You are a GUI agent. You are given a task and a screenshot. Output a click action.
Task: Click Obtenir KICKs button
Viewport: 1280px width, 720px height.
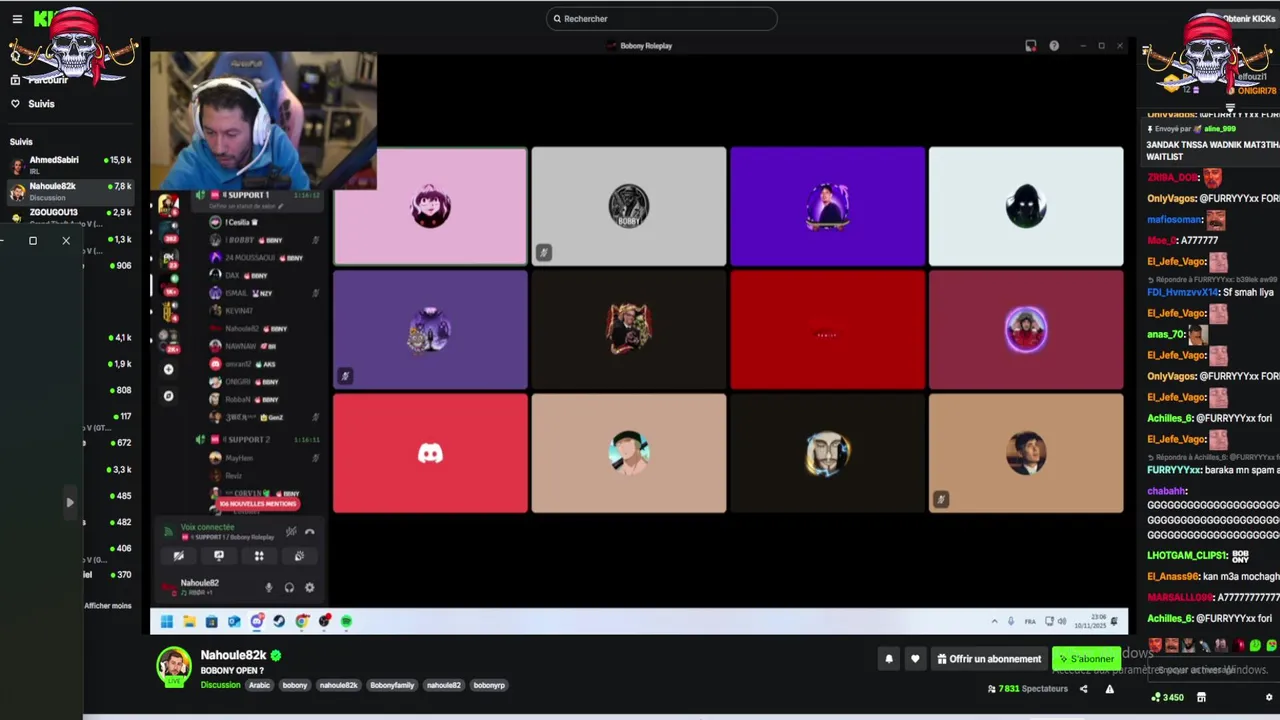(1243, 19)
